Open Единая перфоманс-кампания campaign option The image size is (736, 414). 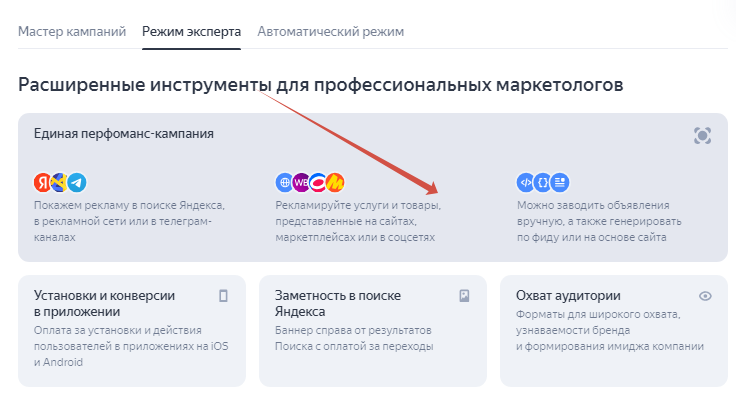[124, 133]
